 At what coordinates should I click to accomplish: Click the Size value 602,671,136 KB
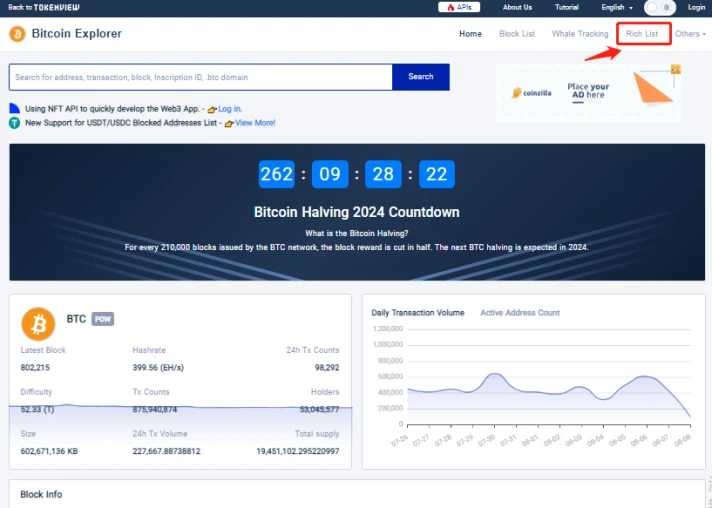click(49, 451)
